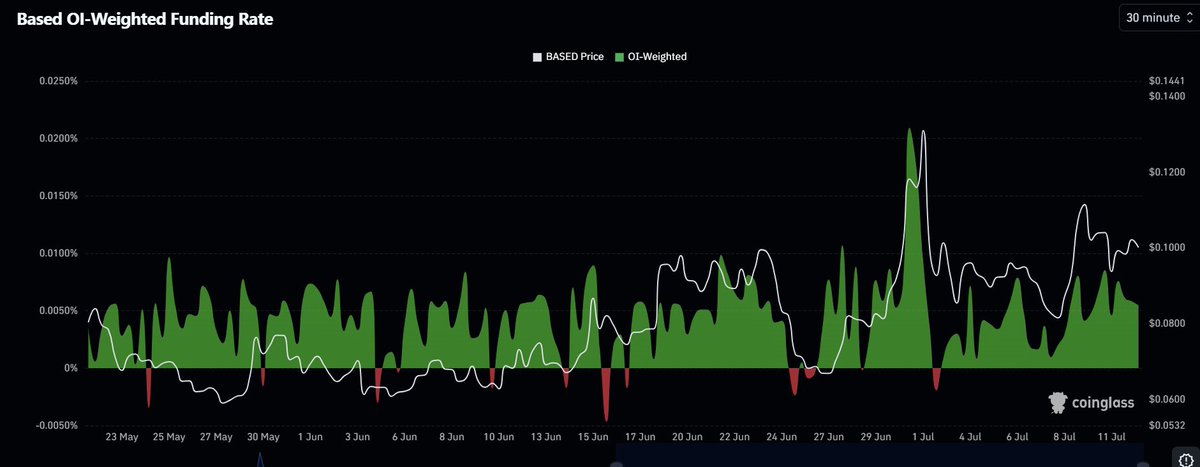Click the 11 Jul date label
1200x467 pixels.
(1111, 437)
